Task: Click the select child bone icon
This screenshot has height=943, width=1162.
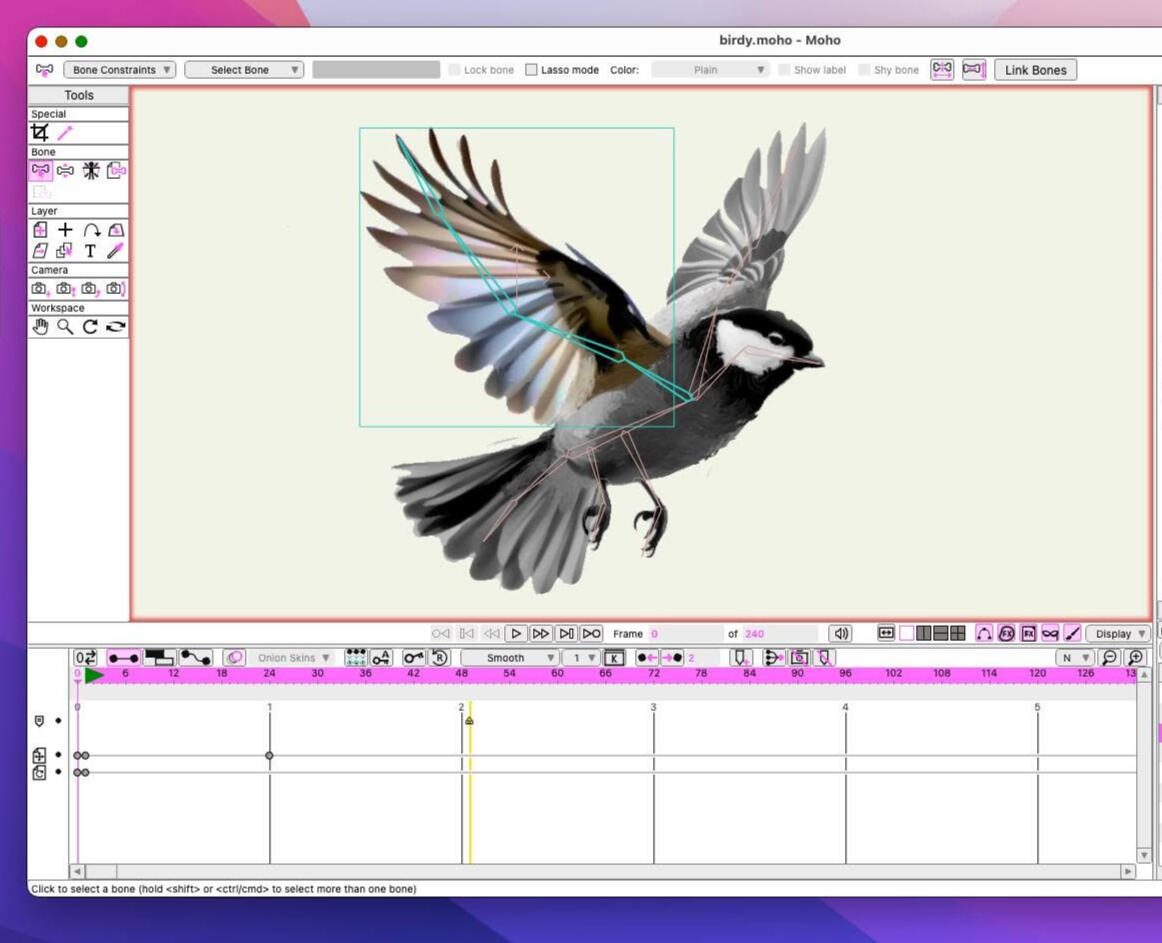Action: pyautogui.click(x=942, y=70)
